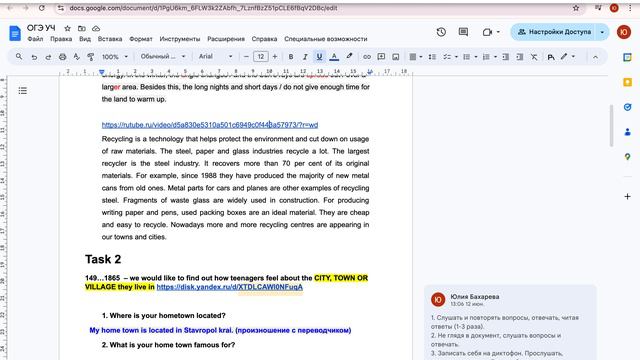The height and width of the screenshot is (360, 640).
Task: Open the Расширения menu
Action: coord(226,39)
